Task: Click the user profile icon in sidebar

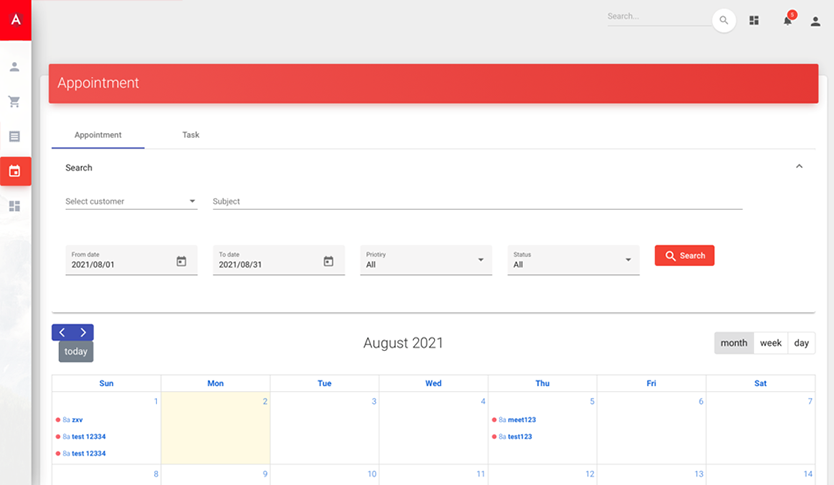Action: point(14,67)
